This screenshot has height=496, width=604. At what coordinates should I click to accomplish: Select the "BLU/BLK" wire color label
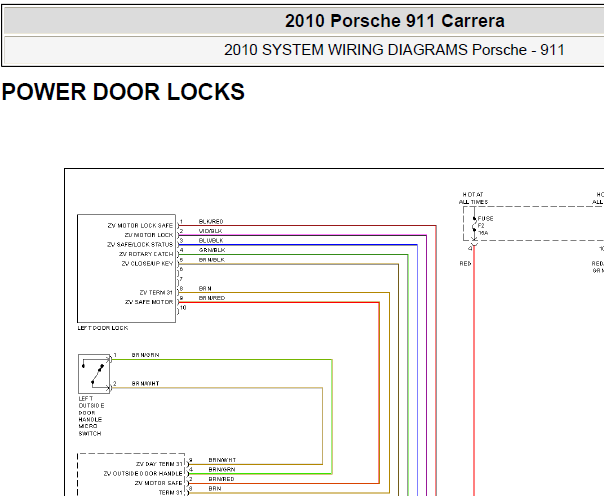211,240
